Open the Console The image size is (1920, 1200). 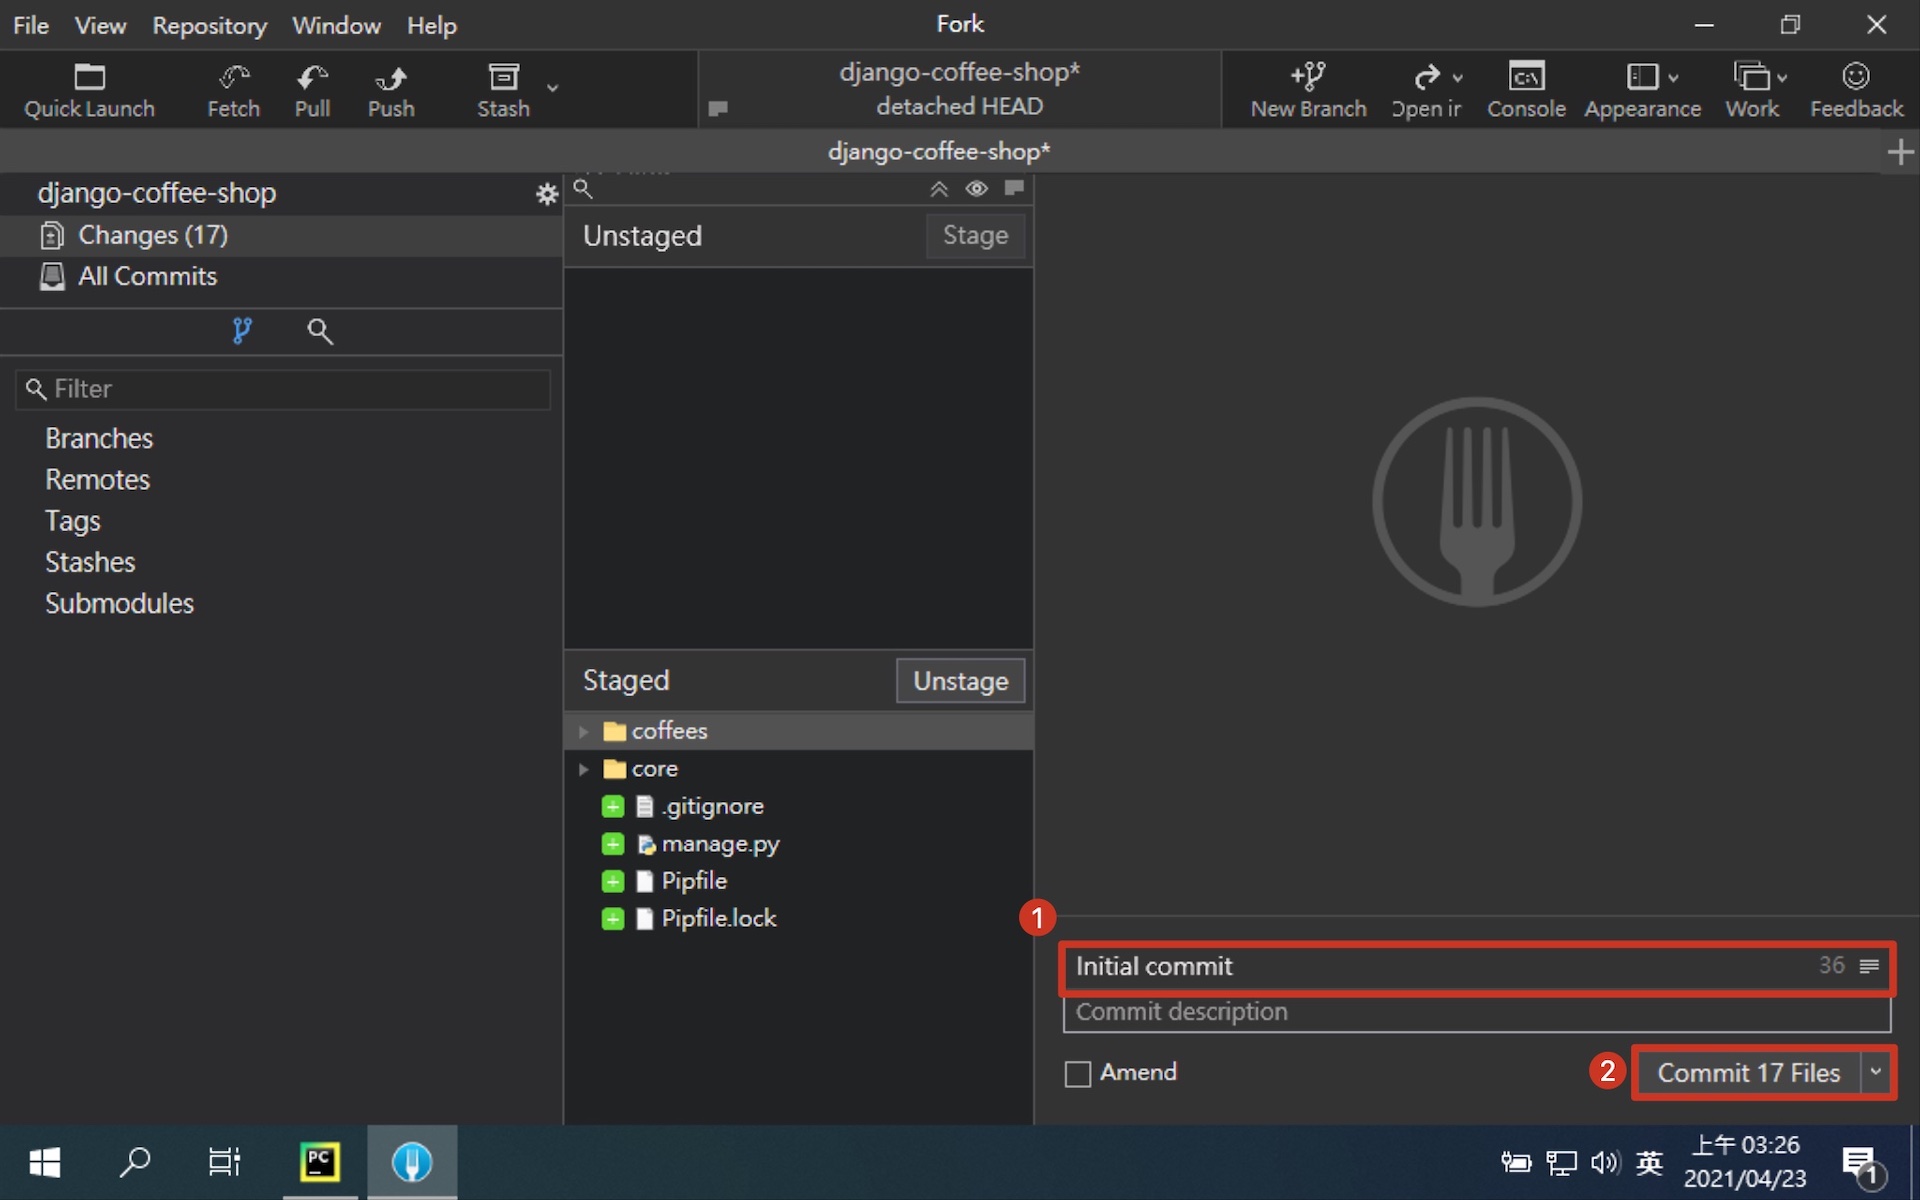[x=1526, y=90]
